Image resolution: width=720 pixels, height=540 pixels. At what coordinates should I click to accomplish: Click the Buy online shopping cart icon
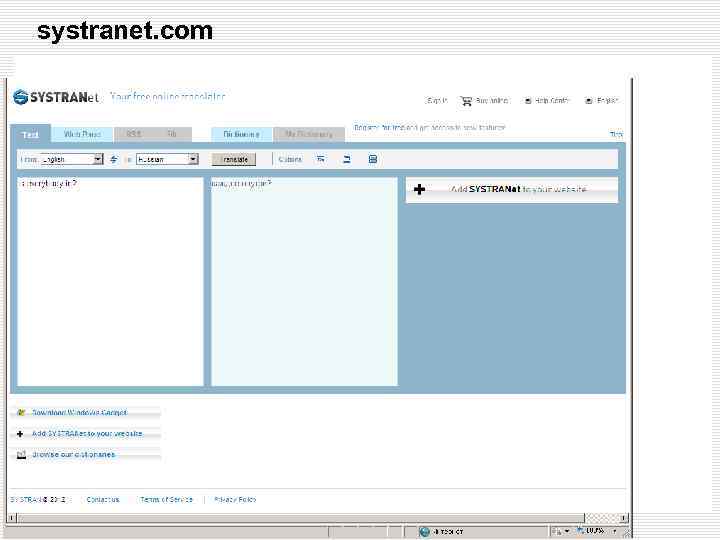point(466,101)
